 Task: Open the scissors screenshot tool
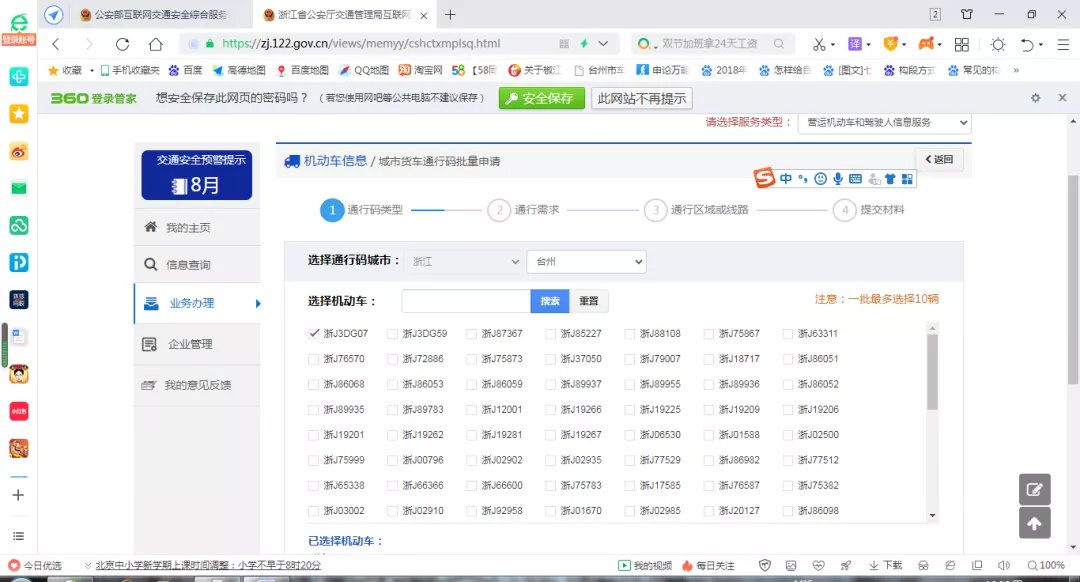tap(818, 44)
